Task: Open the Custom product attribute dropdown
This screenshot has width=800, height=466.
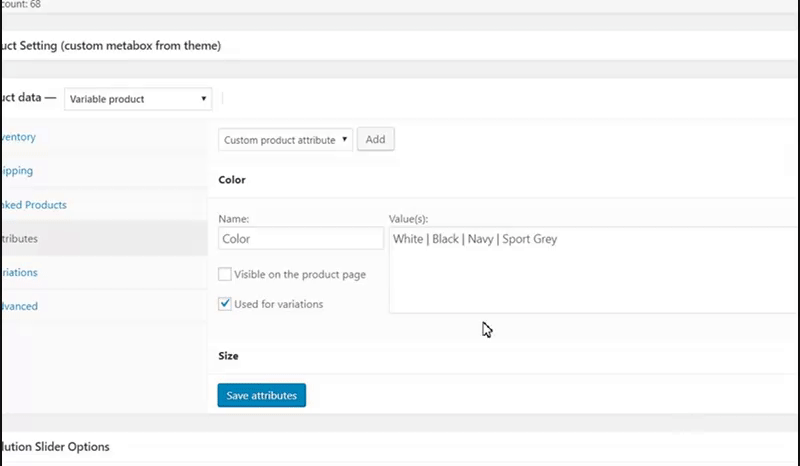Action: [x=285, y=140]
